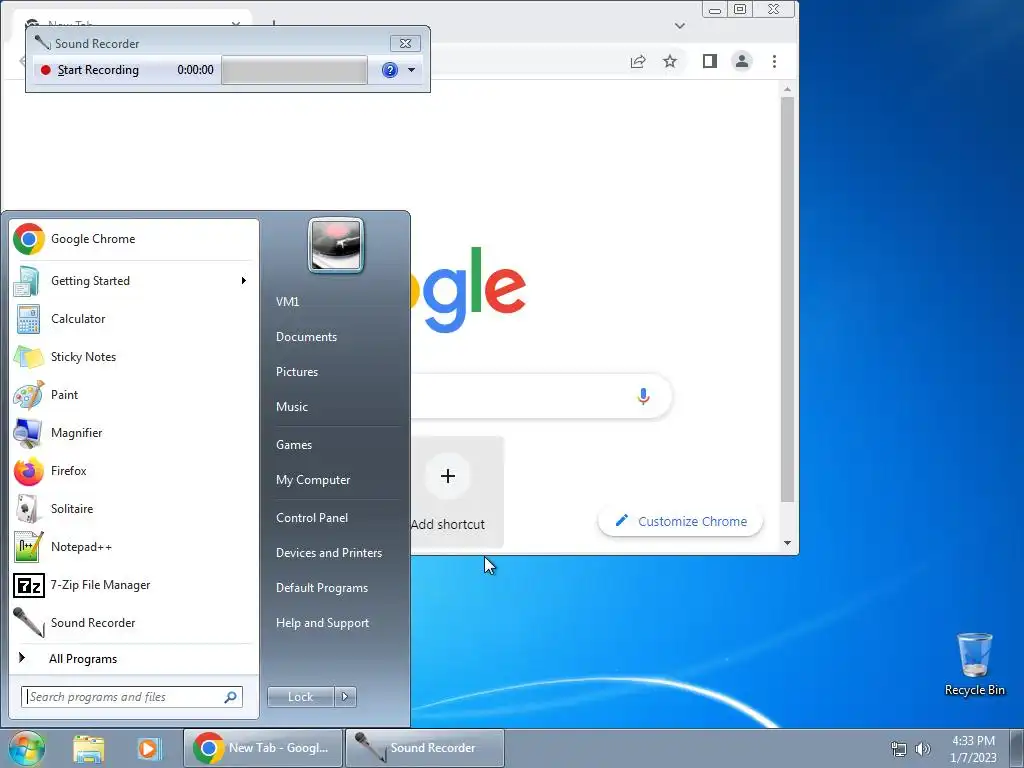Click the network icon in the system tray

pos(899,749)
